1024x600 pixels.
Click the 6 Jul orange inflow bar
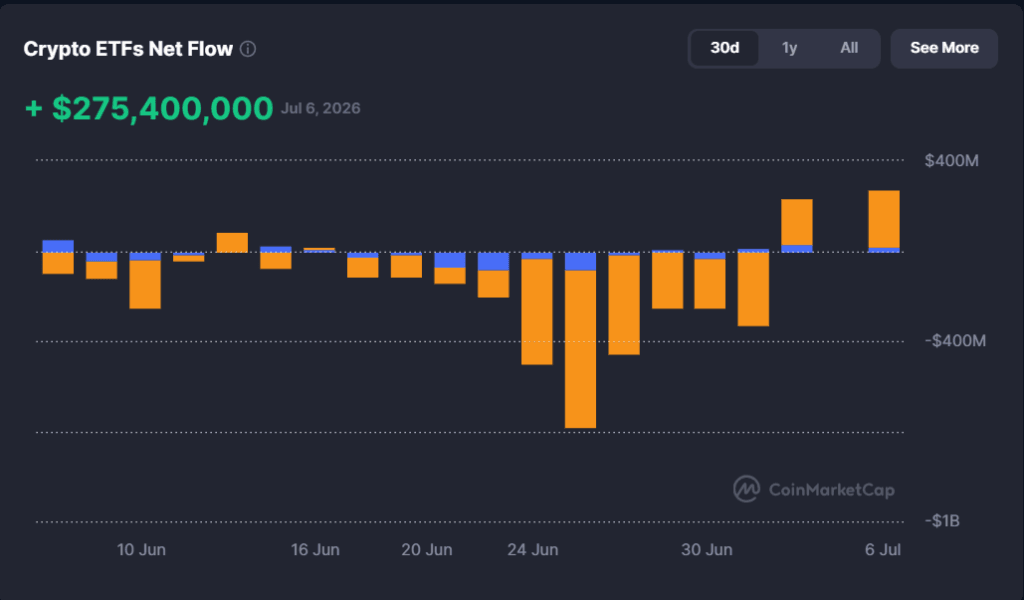(x=884, y=219)
